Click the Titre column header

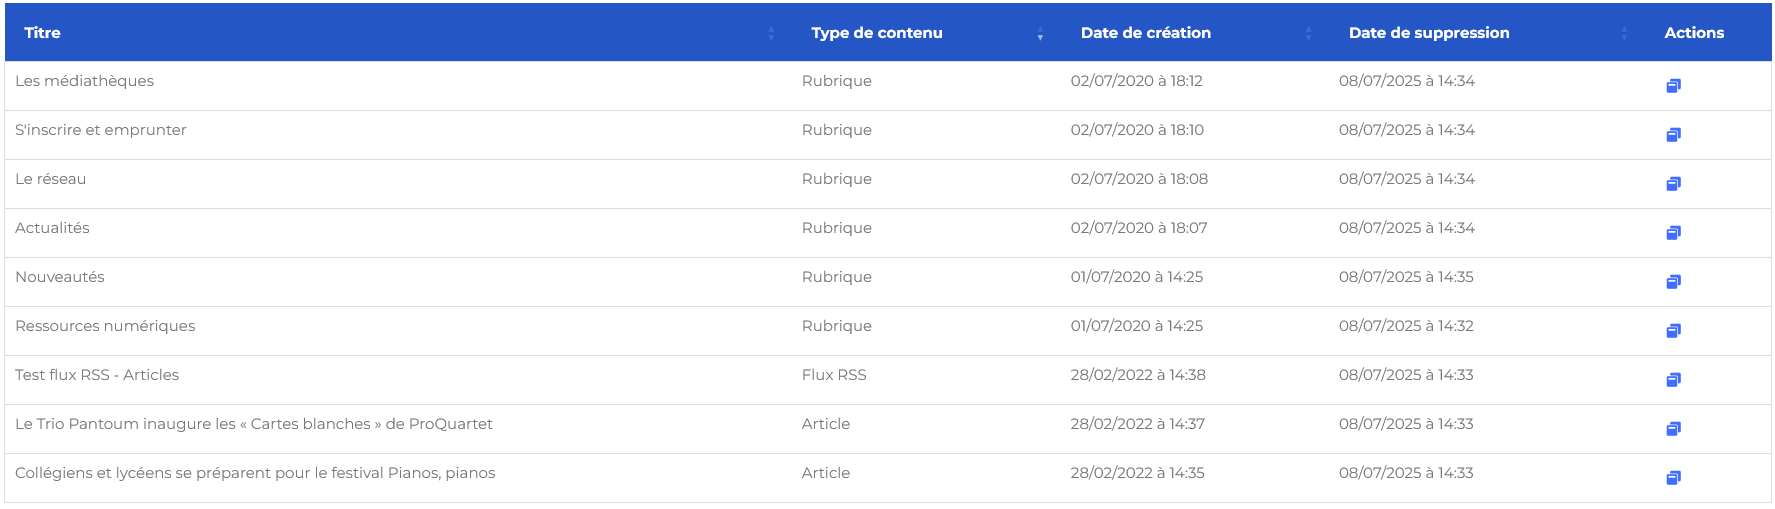pyautogui.click(x=43, y=33)
